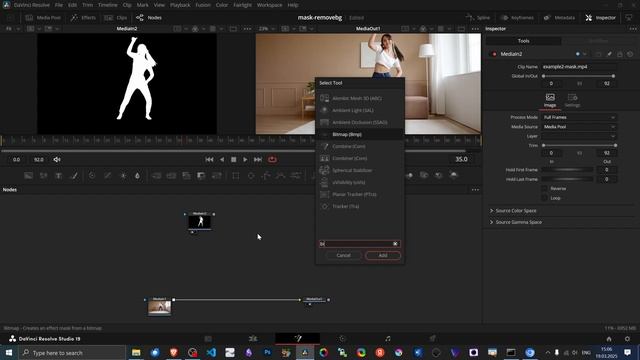The width and height of the screenshot is (640, 360).
Task: Go to last frame
Action: 258,160
